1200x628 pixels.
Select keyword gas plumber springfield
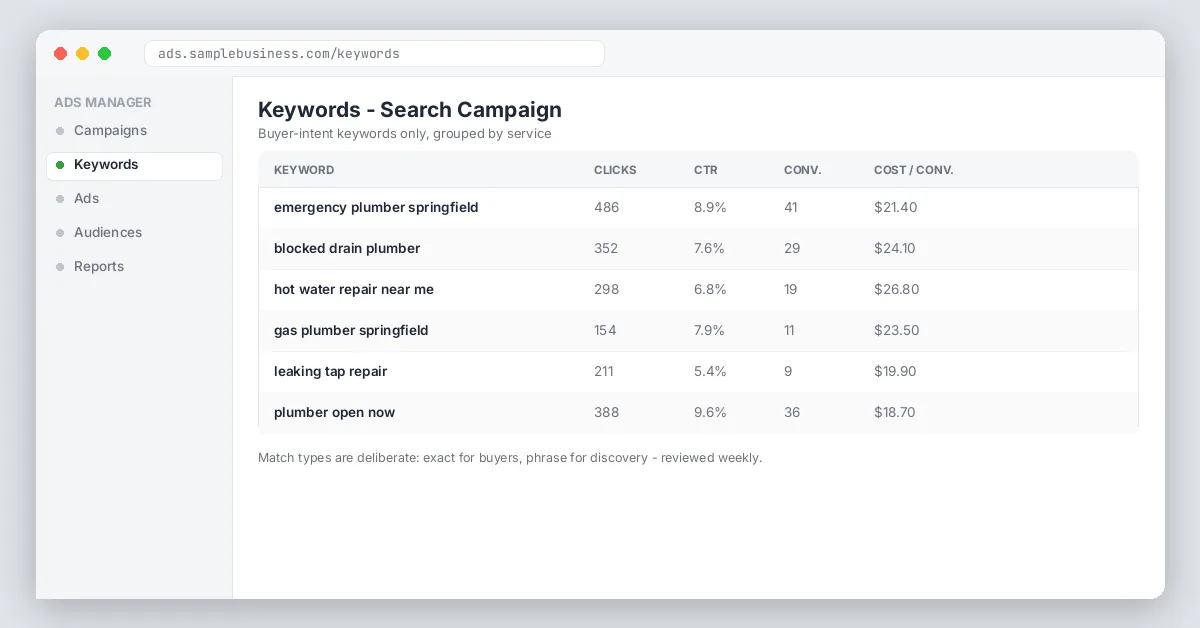351,331
